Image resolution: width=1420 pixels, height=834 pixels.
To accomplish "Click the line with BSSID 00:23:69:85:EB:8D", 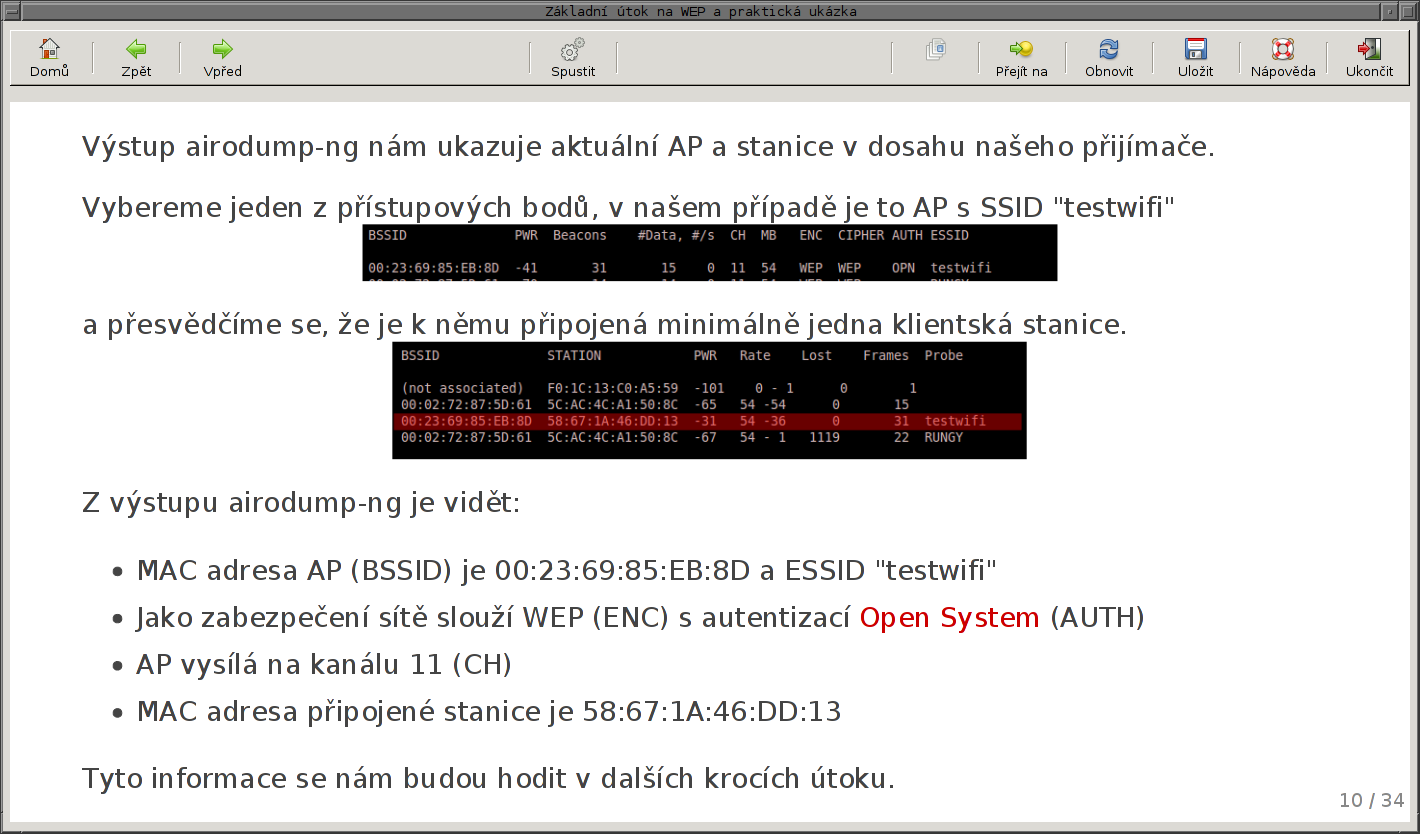I will [567, 571].
